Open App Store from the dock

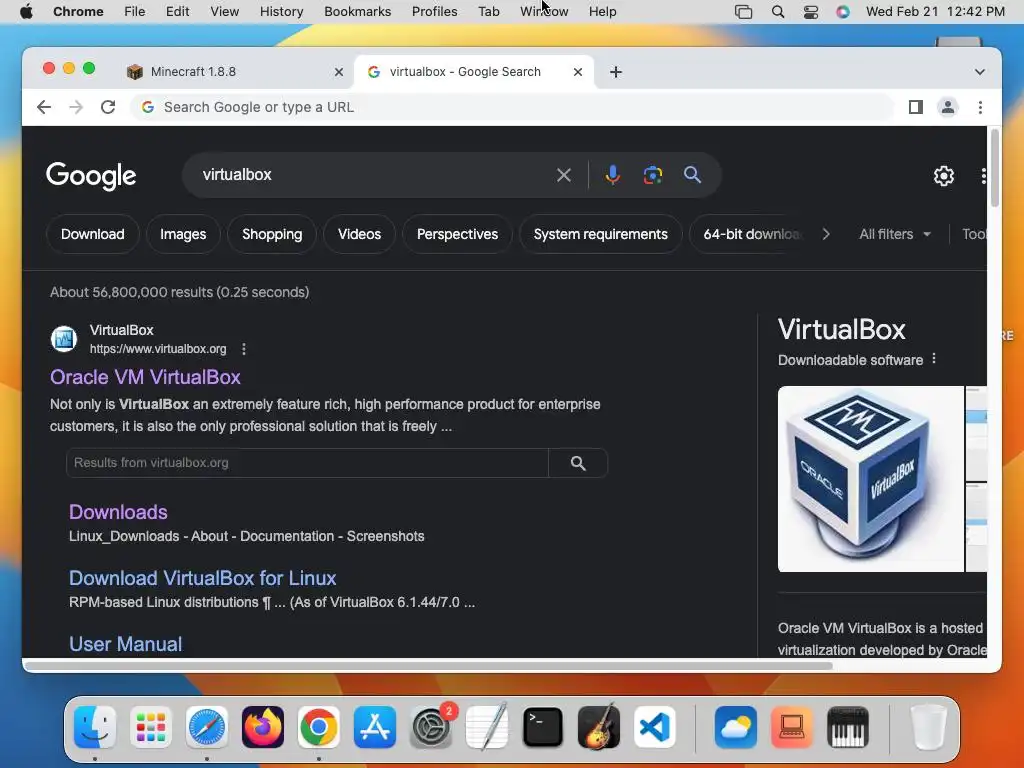click(375, 727)
